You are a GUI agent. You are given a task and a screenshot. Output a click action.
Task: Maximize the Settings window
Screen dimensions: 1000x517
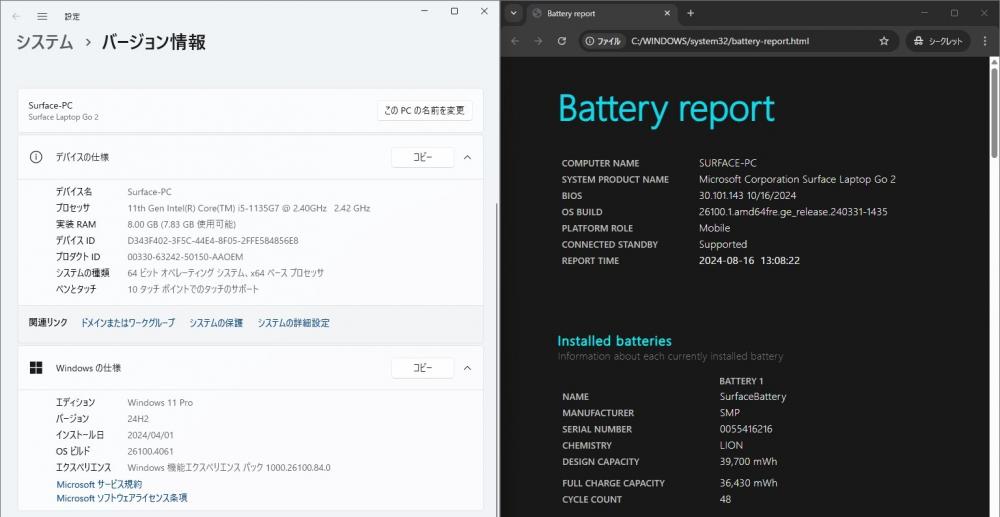tap(454, 11)
